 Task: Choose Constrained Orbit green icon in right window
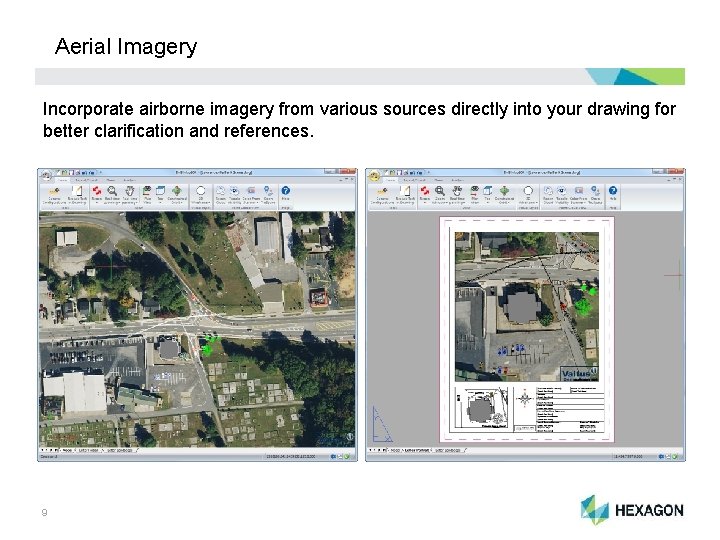click(504, 190)
